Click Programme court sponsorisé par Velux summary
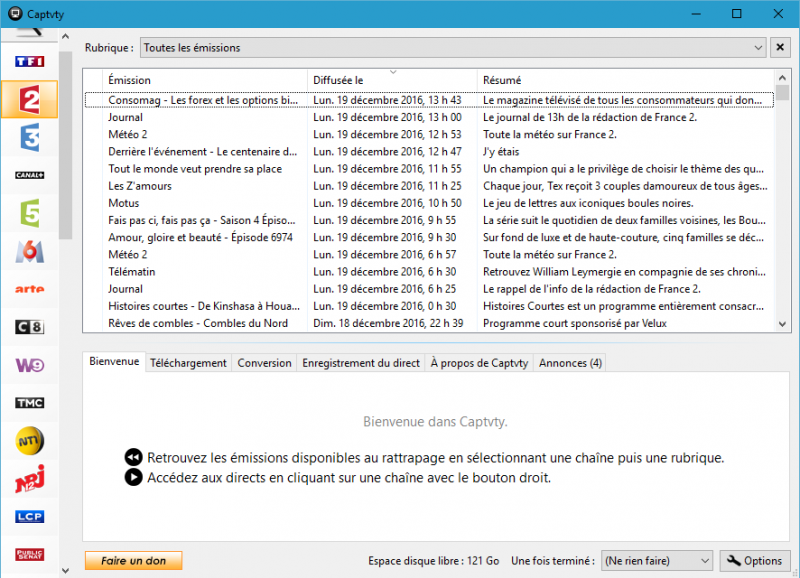This screenshot has width=800, height=578. [575, 323]
